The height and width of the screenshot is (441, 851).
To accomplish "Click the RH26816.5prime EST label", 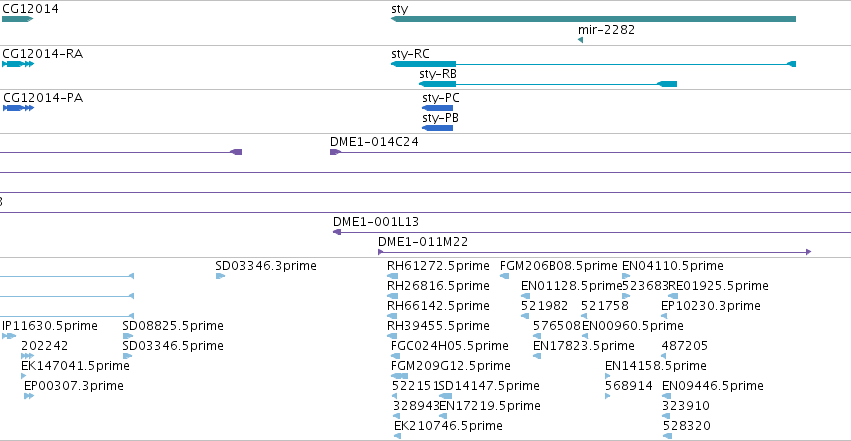I will tap(438, 286).
